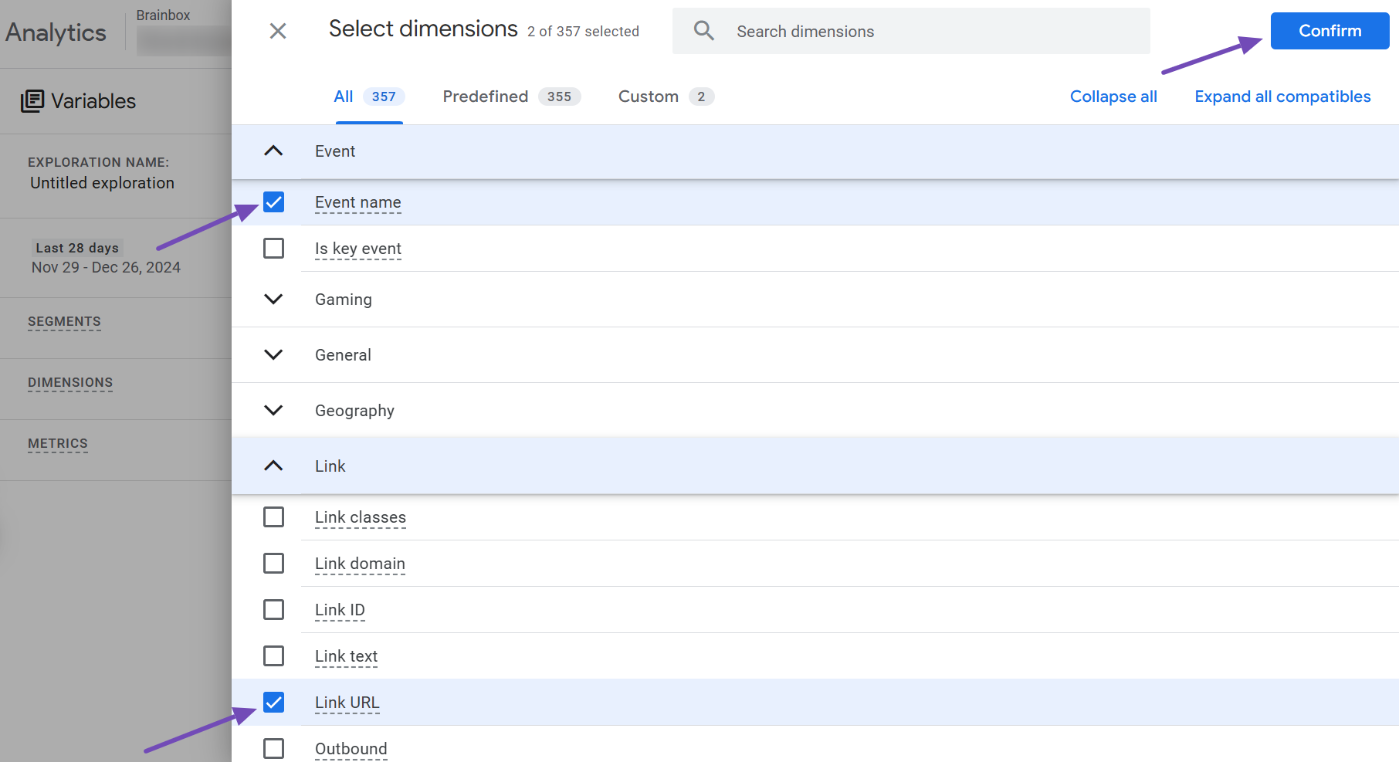This screenshot has height=762, width=1399.
Task: Close the Select dimensions panel
Action: (x=278, y=31)
